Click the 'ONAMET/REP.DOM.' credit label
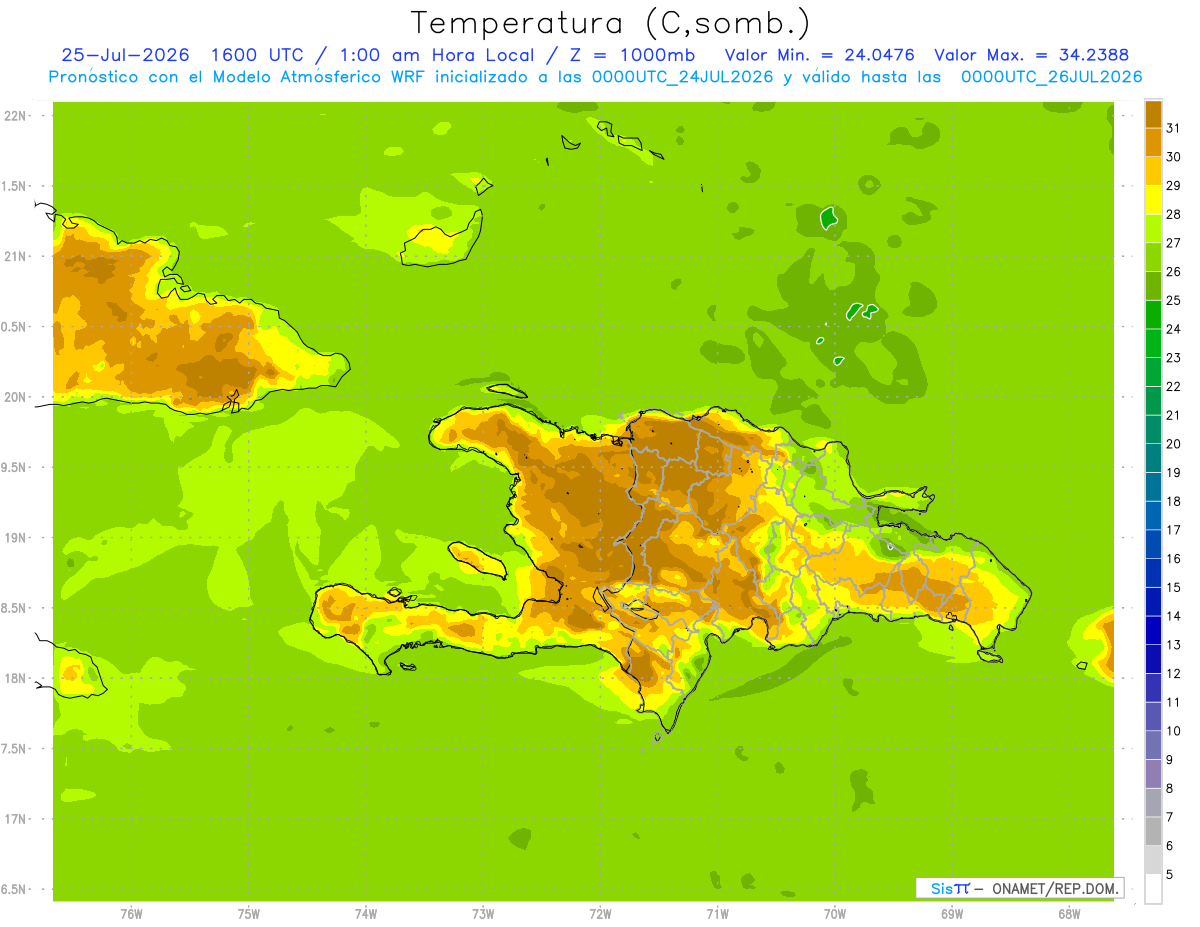Image resolution: width=1200 pixels, height=927 pixels. click(x=1055, y=888)
